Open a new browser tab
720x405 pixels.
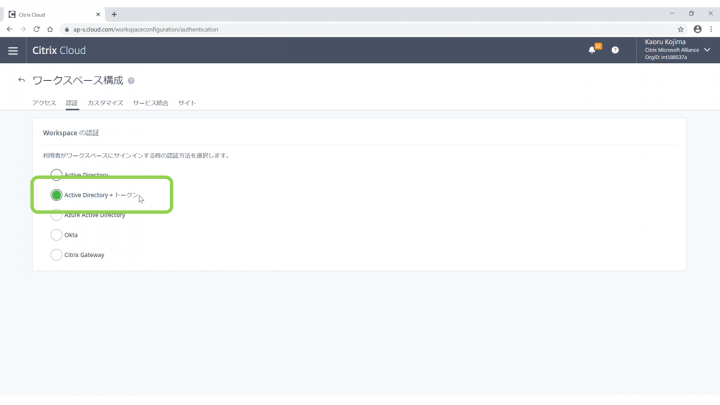pos(114,14)
